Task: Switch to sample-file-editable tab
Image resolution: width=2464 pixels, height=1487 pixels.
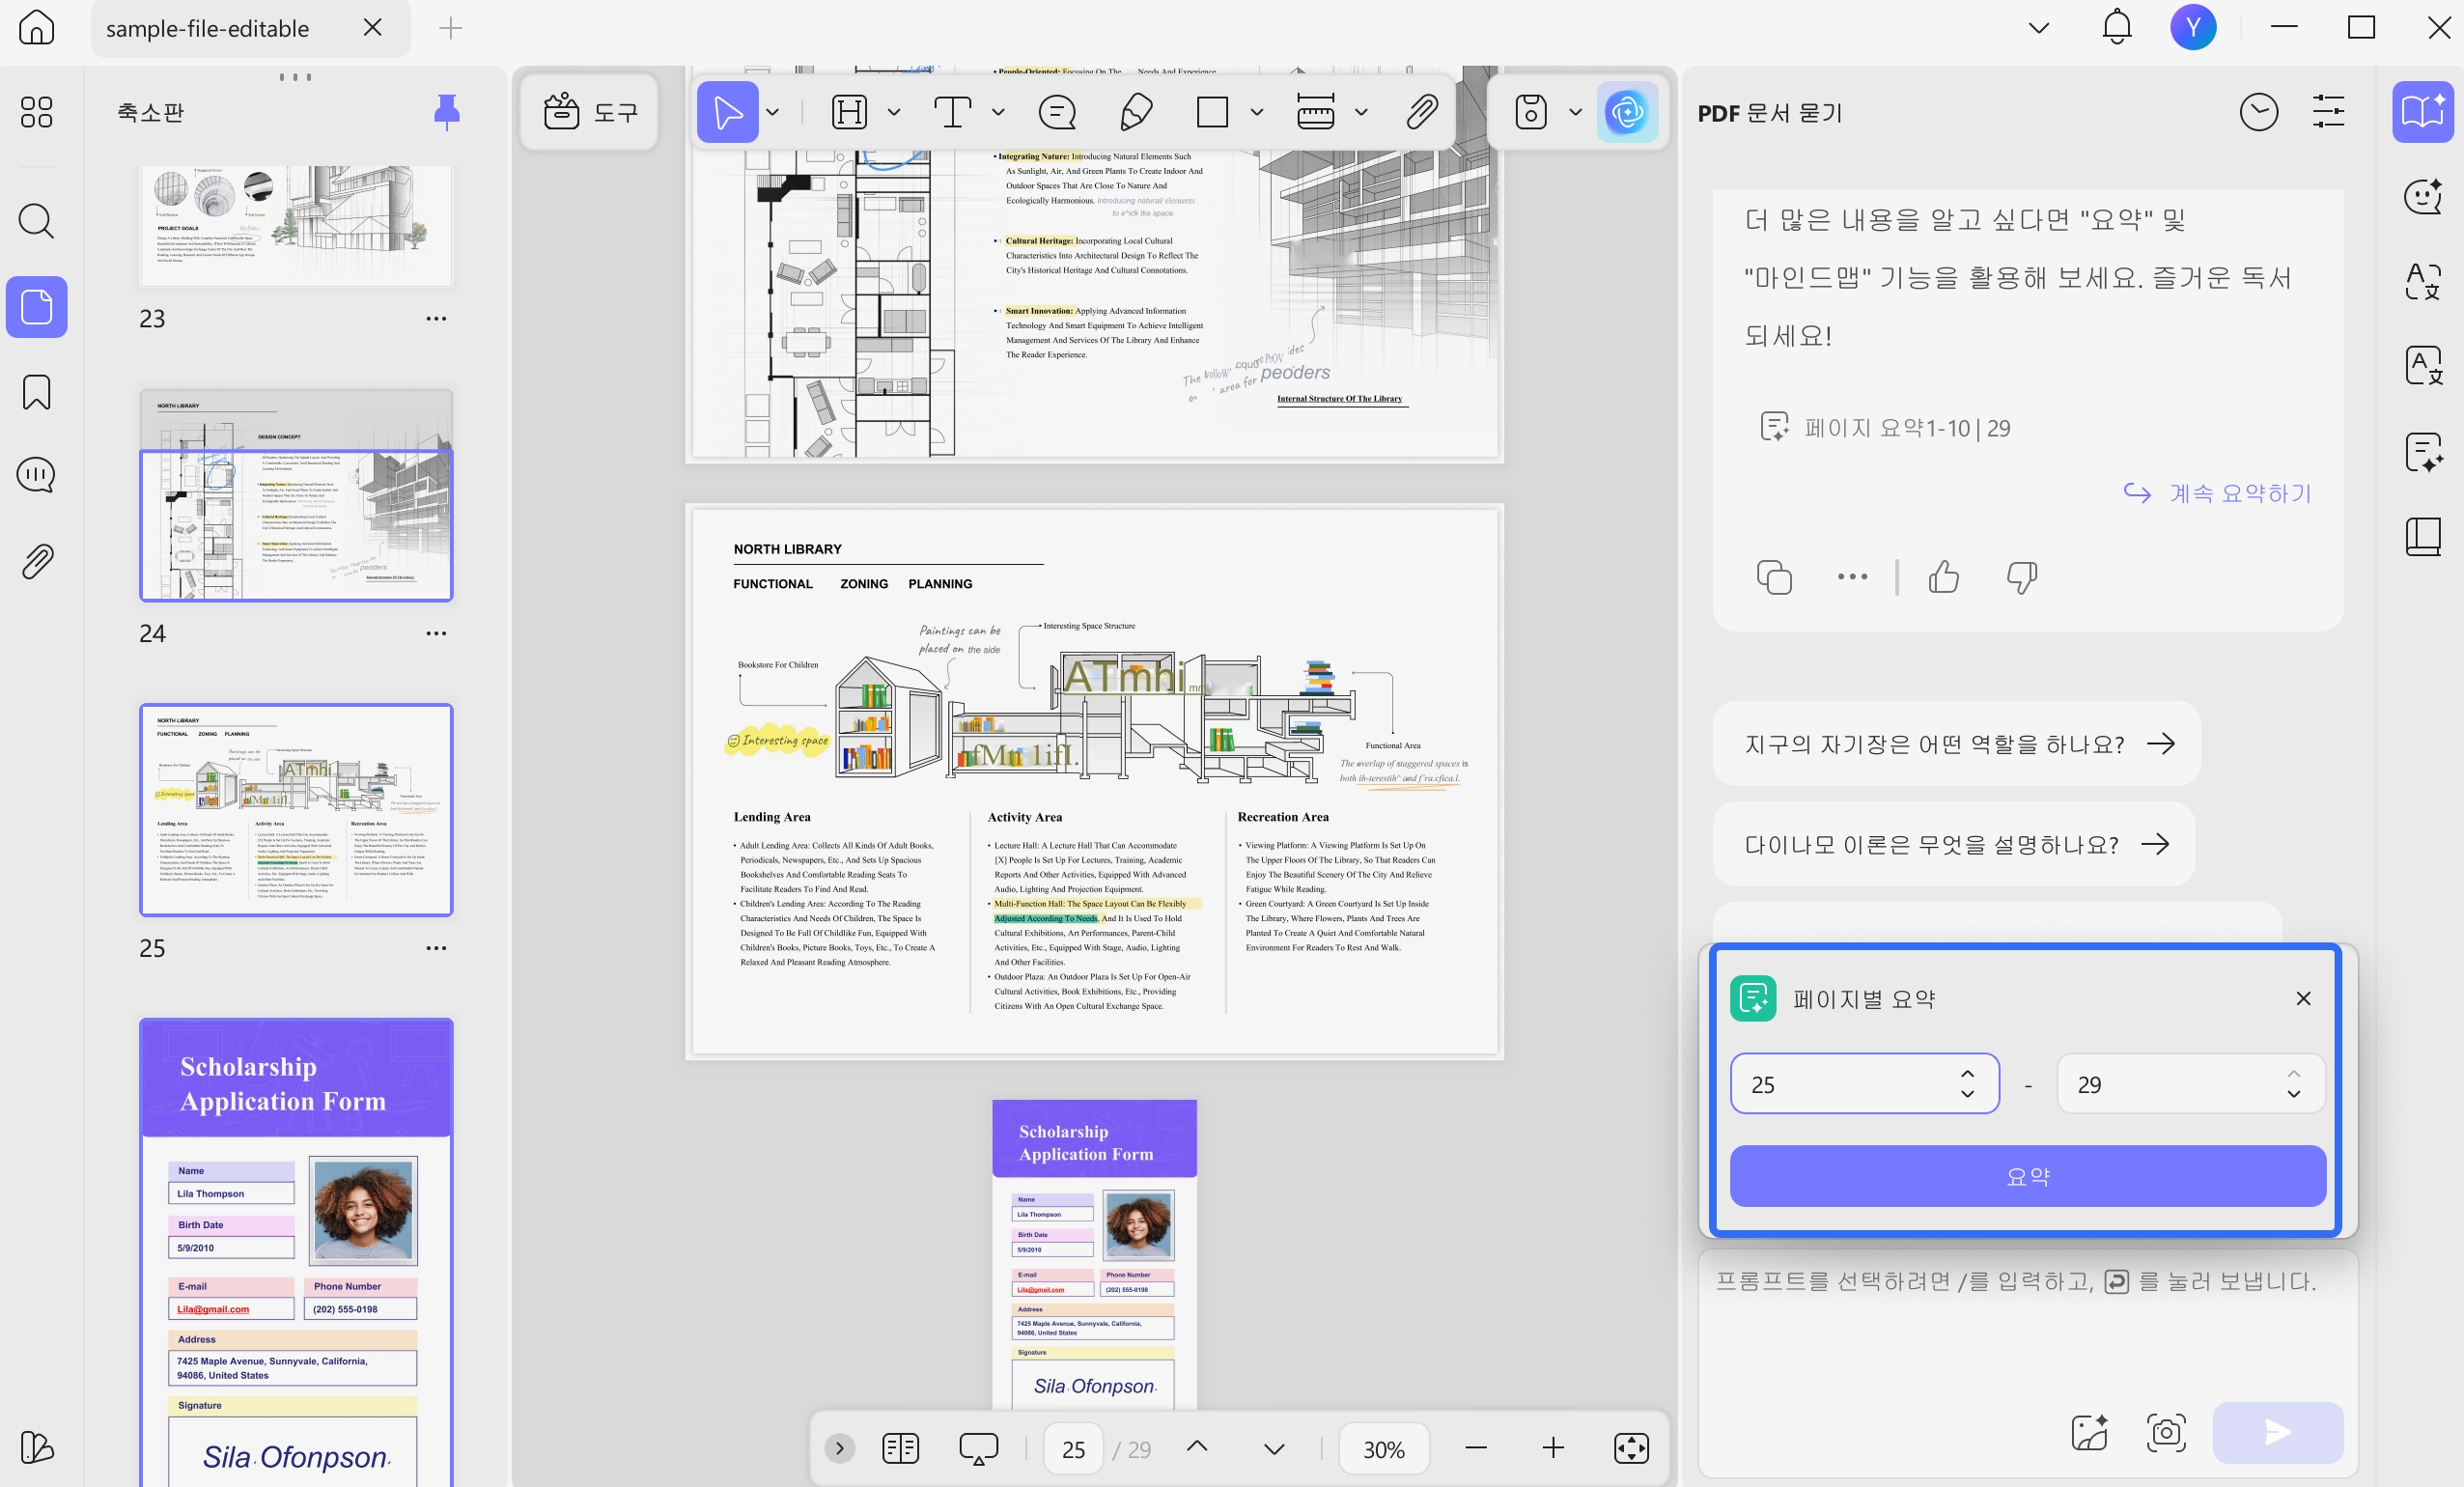Action: tap(208, 28)
